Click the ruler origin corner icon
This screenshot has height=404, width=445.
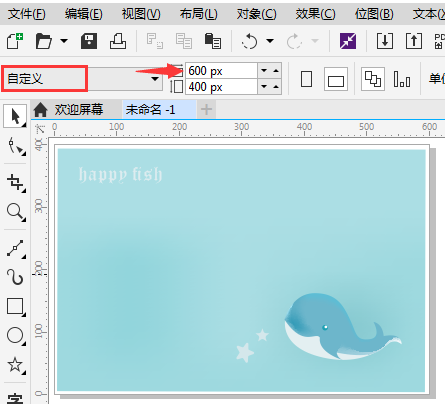click(40, 128)
